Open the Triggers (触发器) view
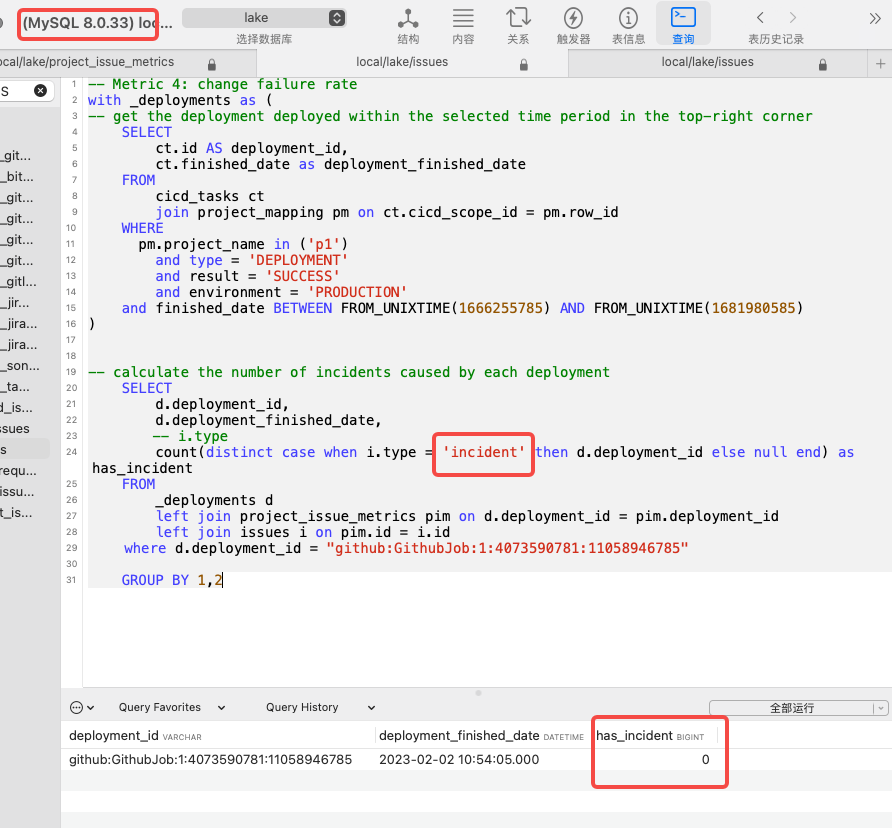The height and width of the screenshot is (828, 892). pos(573,24)
